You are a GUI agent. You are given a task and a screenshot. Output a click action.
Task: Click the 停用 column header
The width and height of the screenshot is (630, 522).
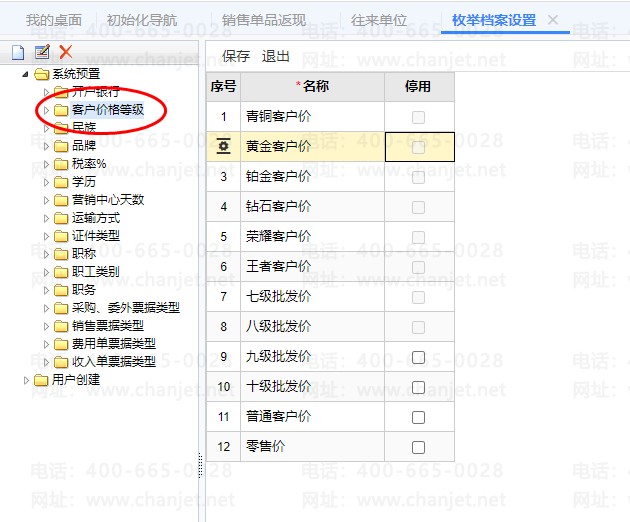click(x=419, y=86)
